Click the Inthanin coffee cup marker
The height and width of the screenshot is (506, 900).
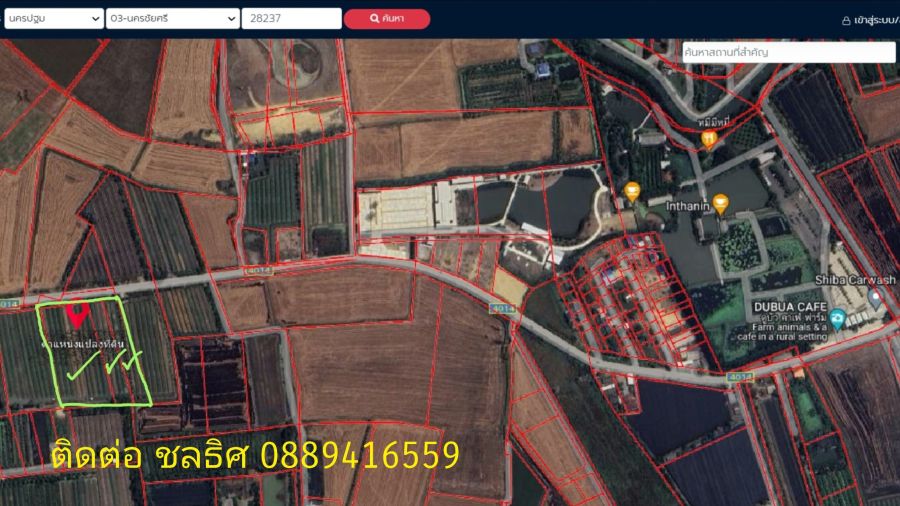coord(721,203)
